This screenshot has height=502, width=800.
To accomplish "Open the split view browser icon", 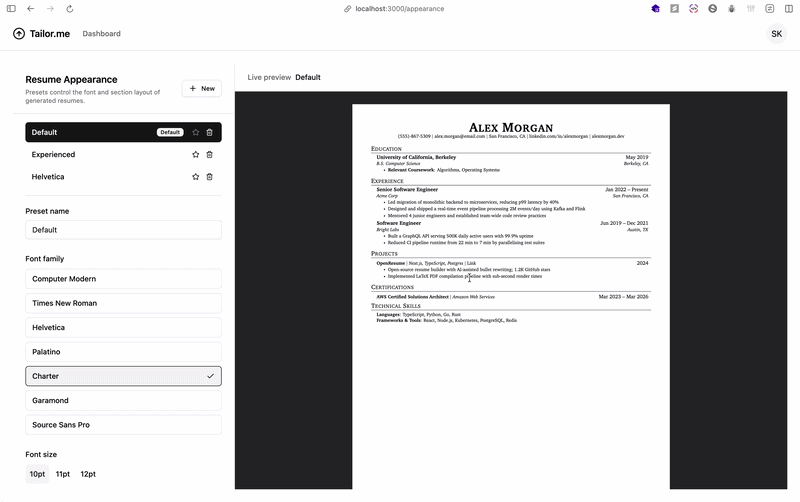I will (789, 9).
